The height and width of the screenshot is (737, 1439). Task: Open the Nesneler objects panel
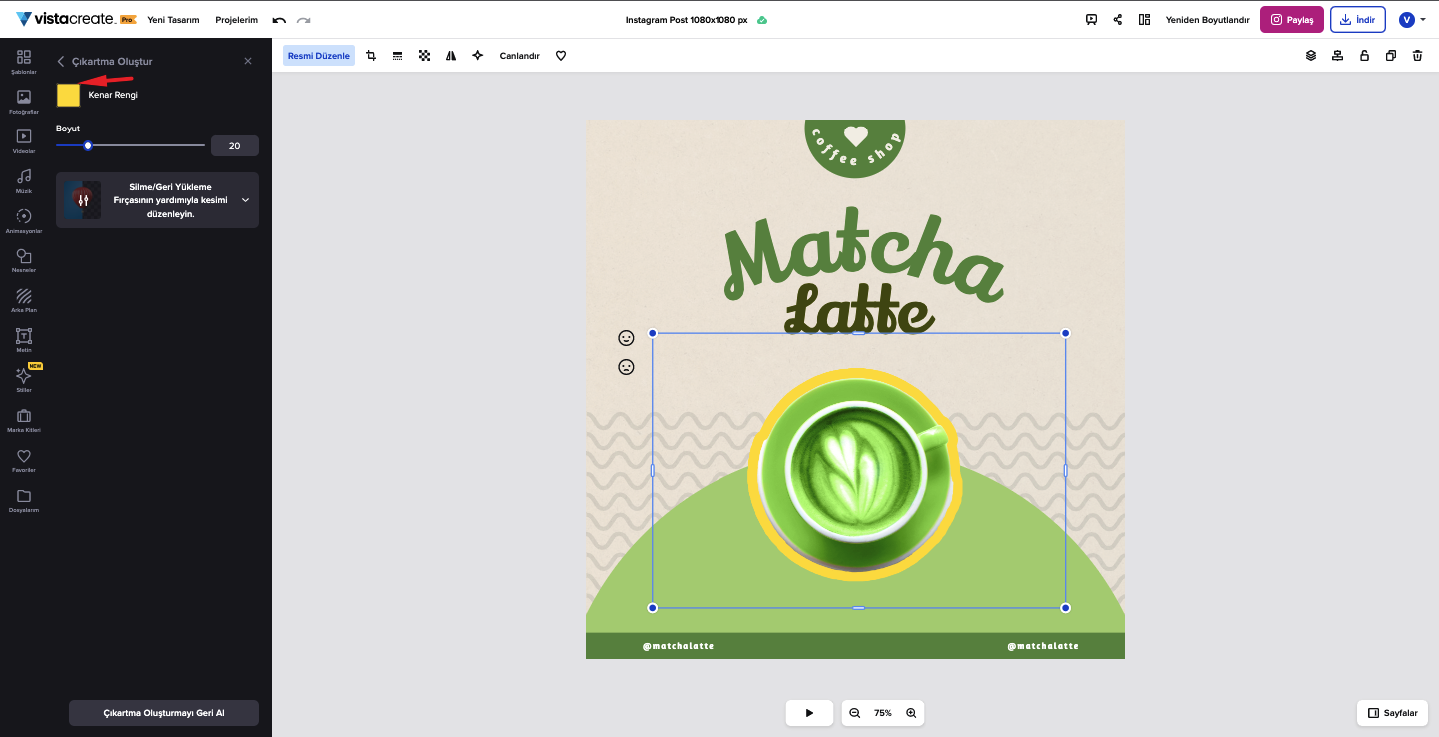(x=24, y=261)
